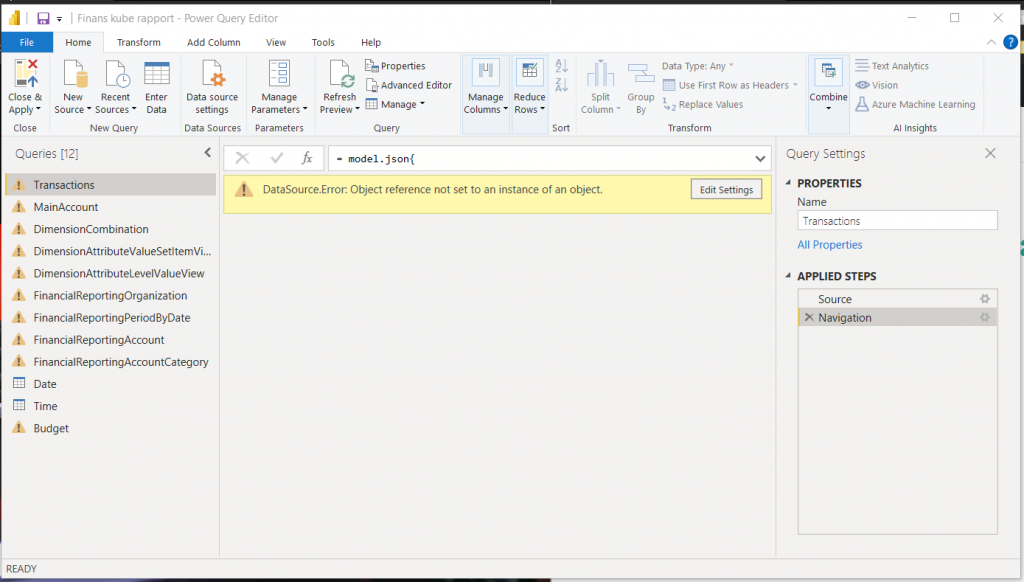The image size is (1024, 582).
Task: Open the Help question mark icon
Action: [1010, 42]
